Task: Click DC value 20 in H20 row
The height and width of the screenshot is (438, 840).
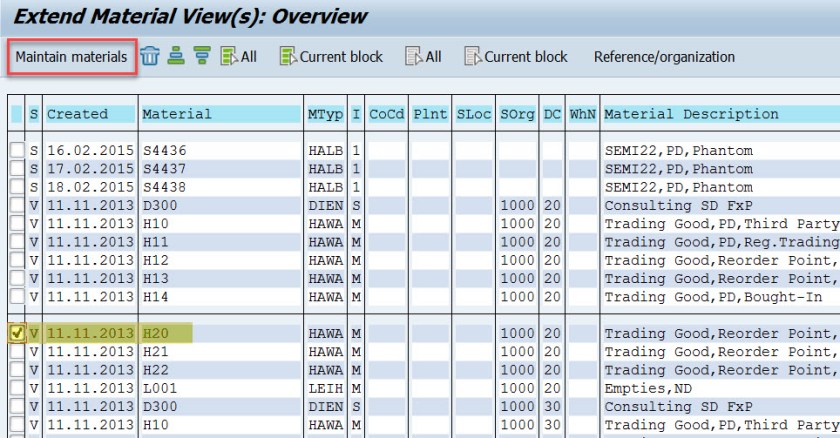Action: point(552,333)
